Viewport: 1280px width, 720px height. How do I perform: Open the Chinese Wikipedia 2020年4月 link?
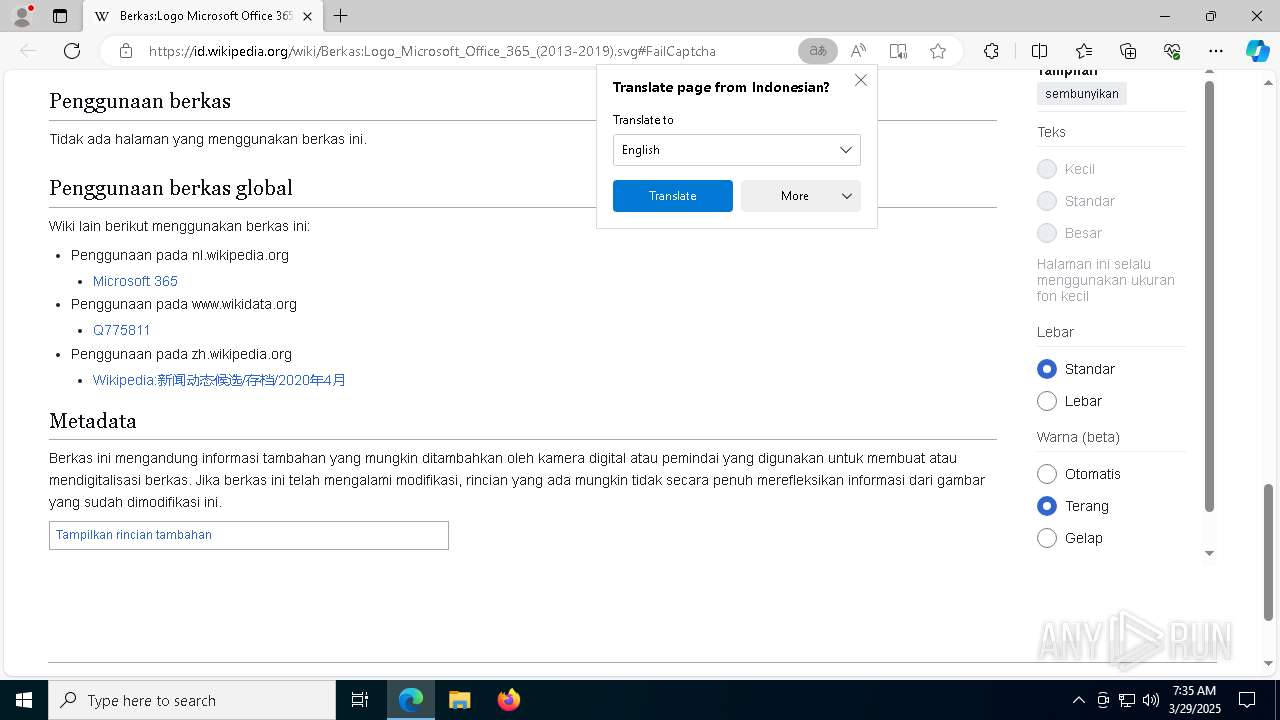pos(219,380)
